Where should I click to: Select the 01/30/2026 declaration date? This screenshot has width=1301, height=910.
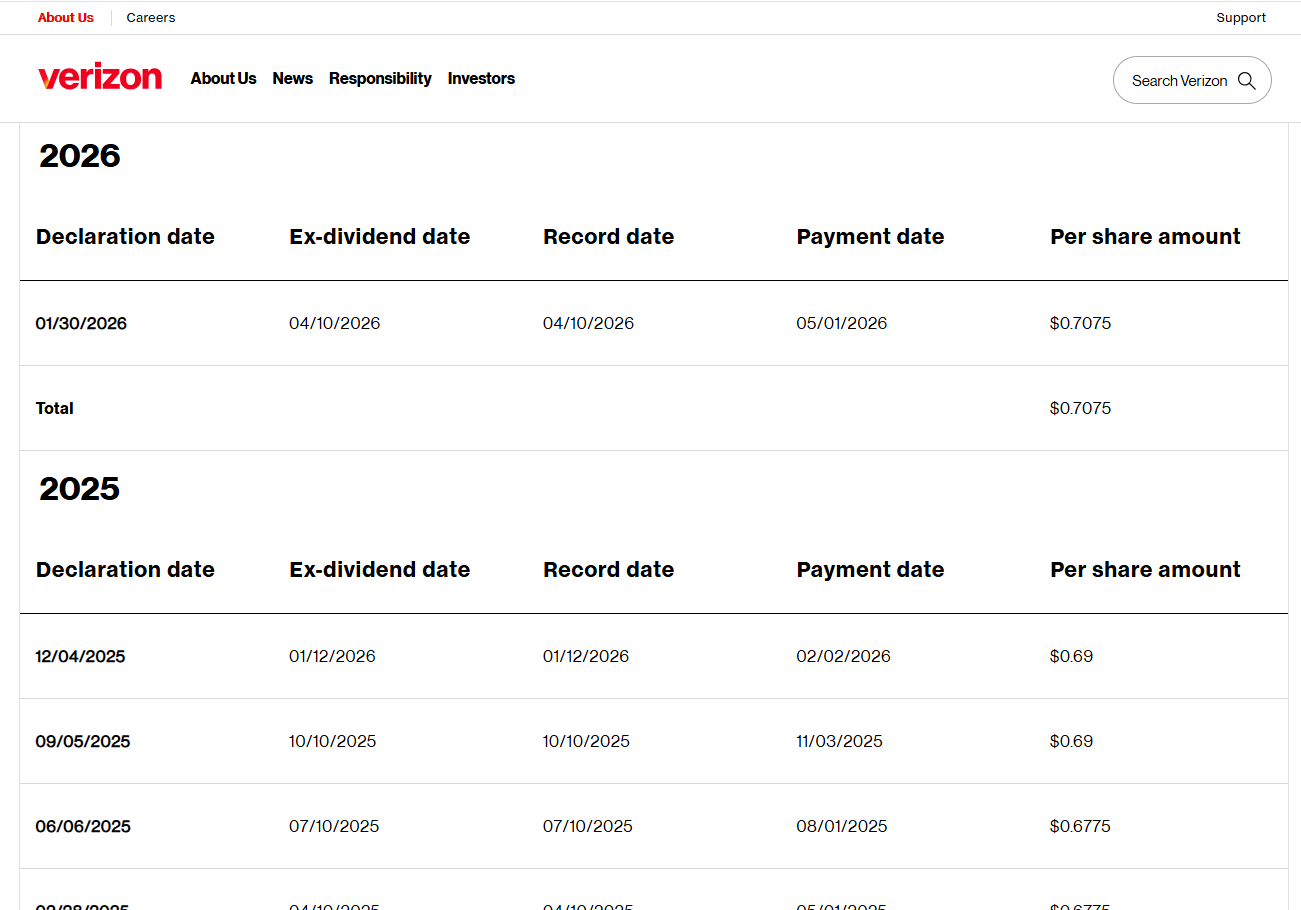click(x=81, y=324)
